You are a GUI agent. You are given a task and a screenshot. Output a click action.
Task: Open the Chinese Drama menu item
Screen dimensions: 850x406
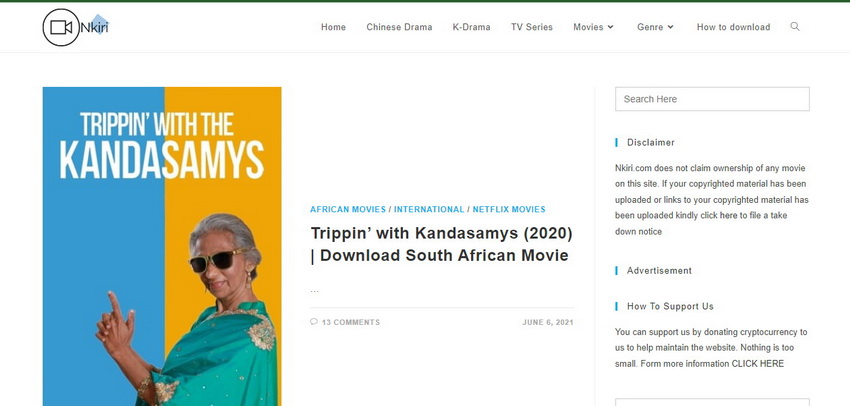click(x=399, y=27)
